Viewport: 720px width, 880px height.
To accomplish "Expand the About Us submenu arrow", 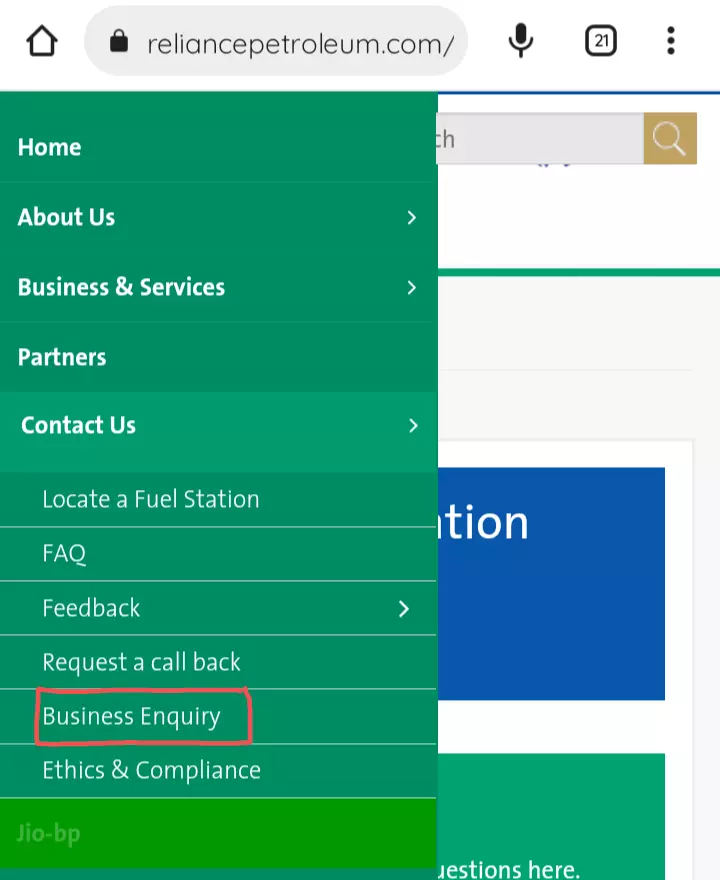I will pyautogui.click(x=412, y=217).
